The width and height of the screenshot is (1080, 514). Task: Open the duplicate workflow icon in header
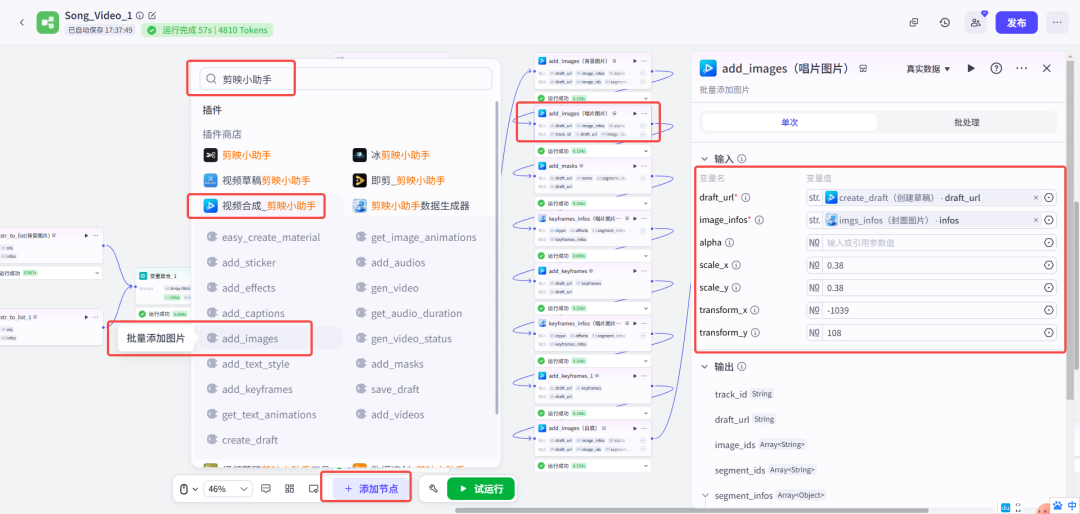point(914,22)
